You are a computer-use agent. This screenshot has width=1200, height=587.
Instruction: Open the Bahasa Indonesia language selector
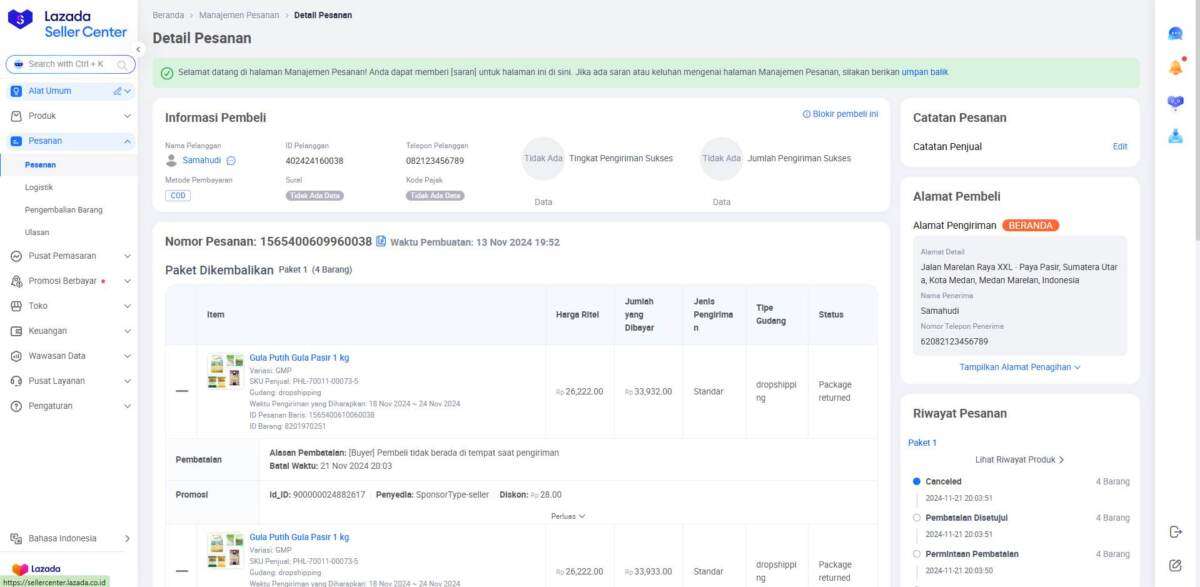click(x=68, y=538)
